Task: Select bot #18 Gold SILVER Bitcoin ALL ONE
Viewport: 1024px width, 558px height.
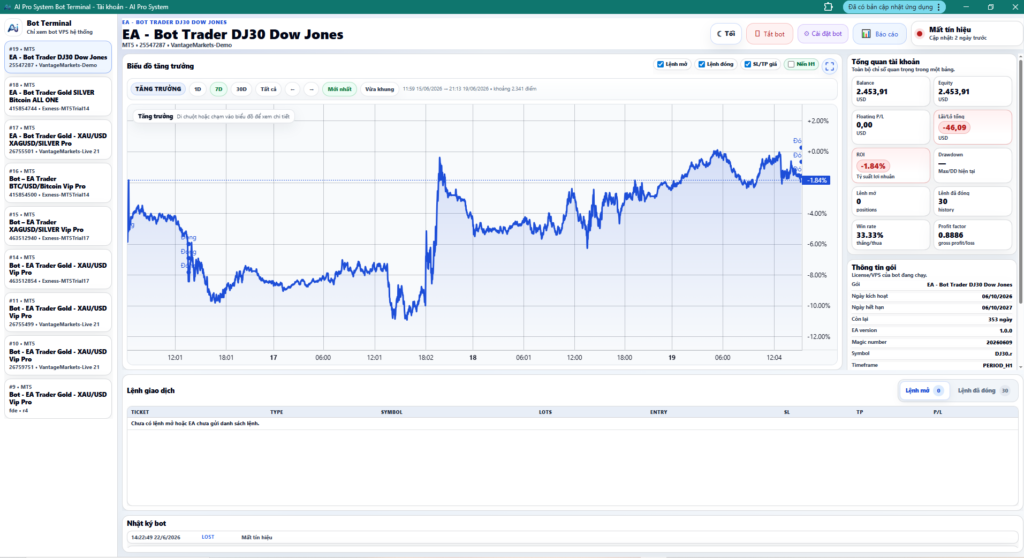Action: pyautogui.click(x=58, y=97)
